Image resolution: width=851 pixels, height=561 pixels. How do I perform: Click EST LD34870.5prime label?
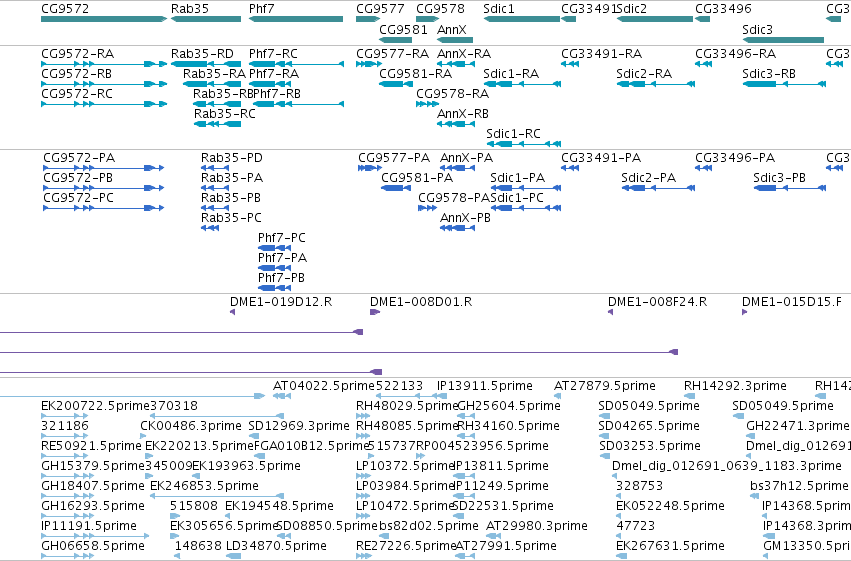click(276, 546)
